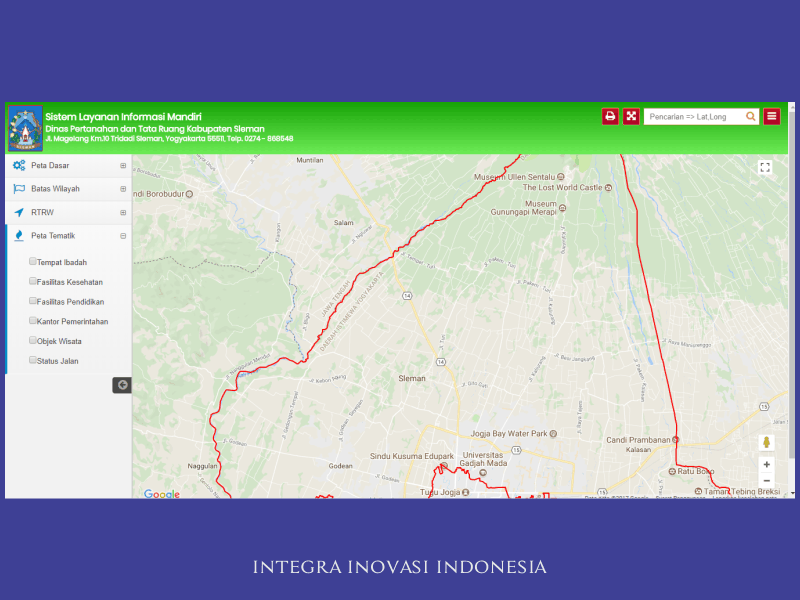Check the Fasilitas Kesehatan layer
The image size is (800, 600).
click(33, 282)
